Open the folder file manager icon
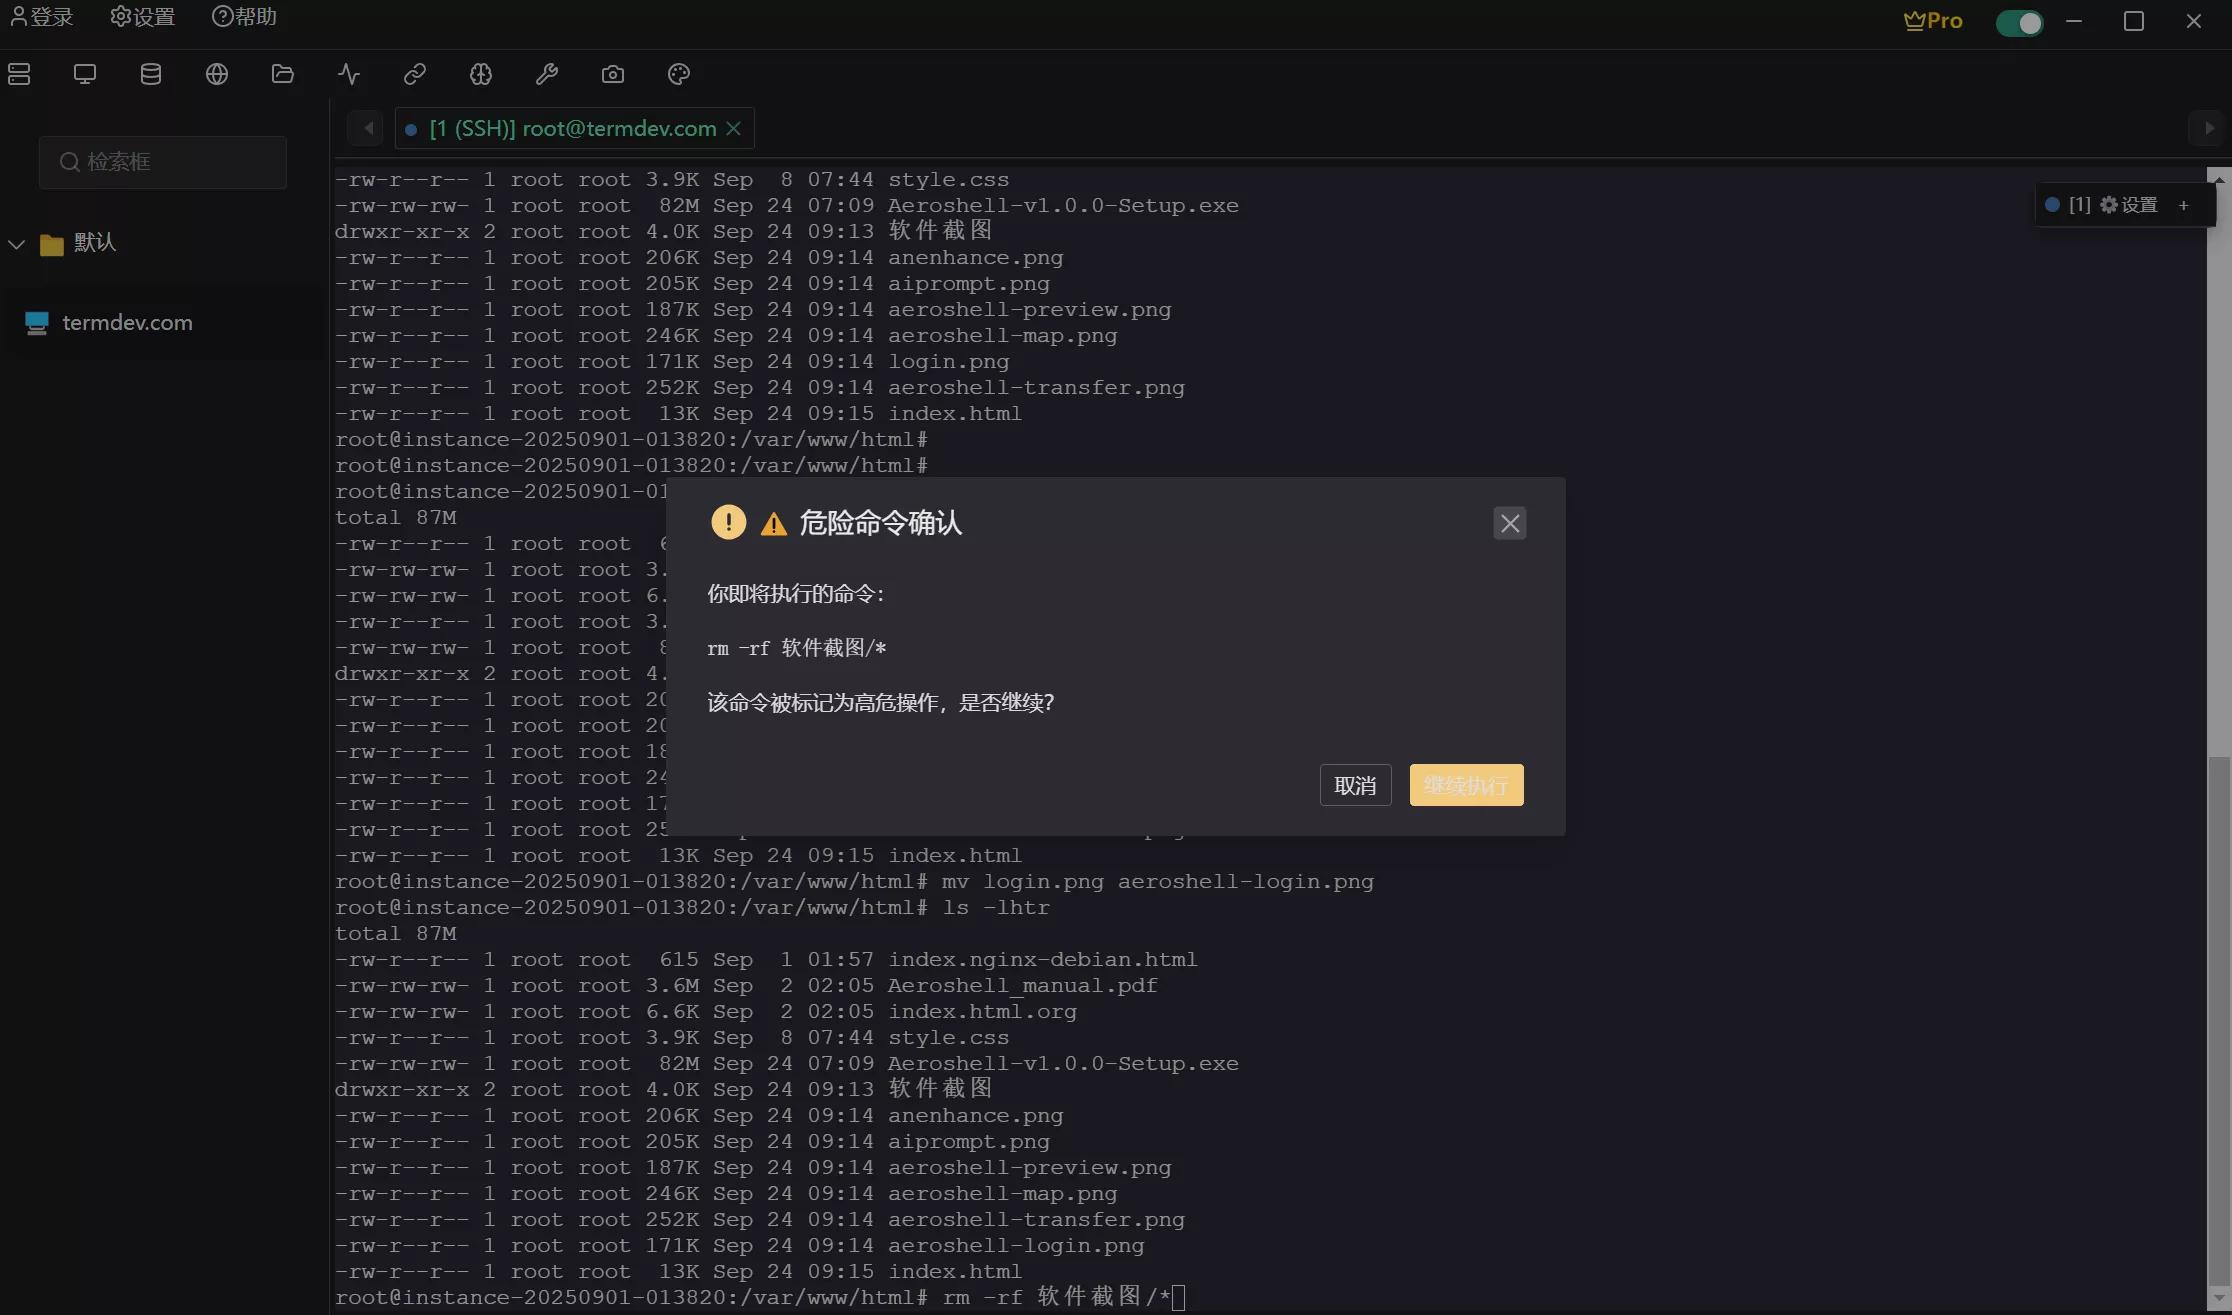The image size is (2232, 1315). pyautogui.click(x=283, y=74)
